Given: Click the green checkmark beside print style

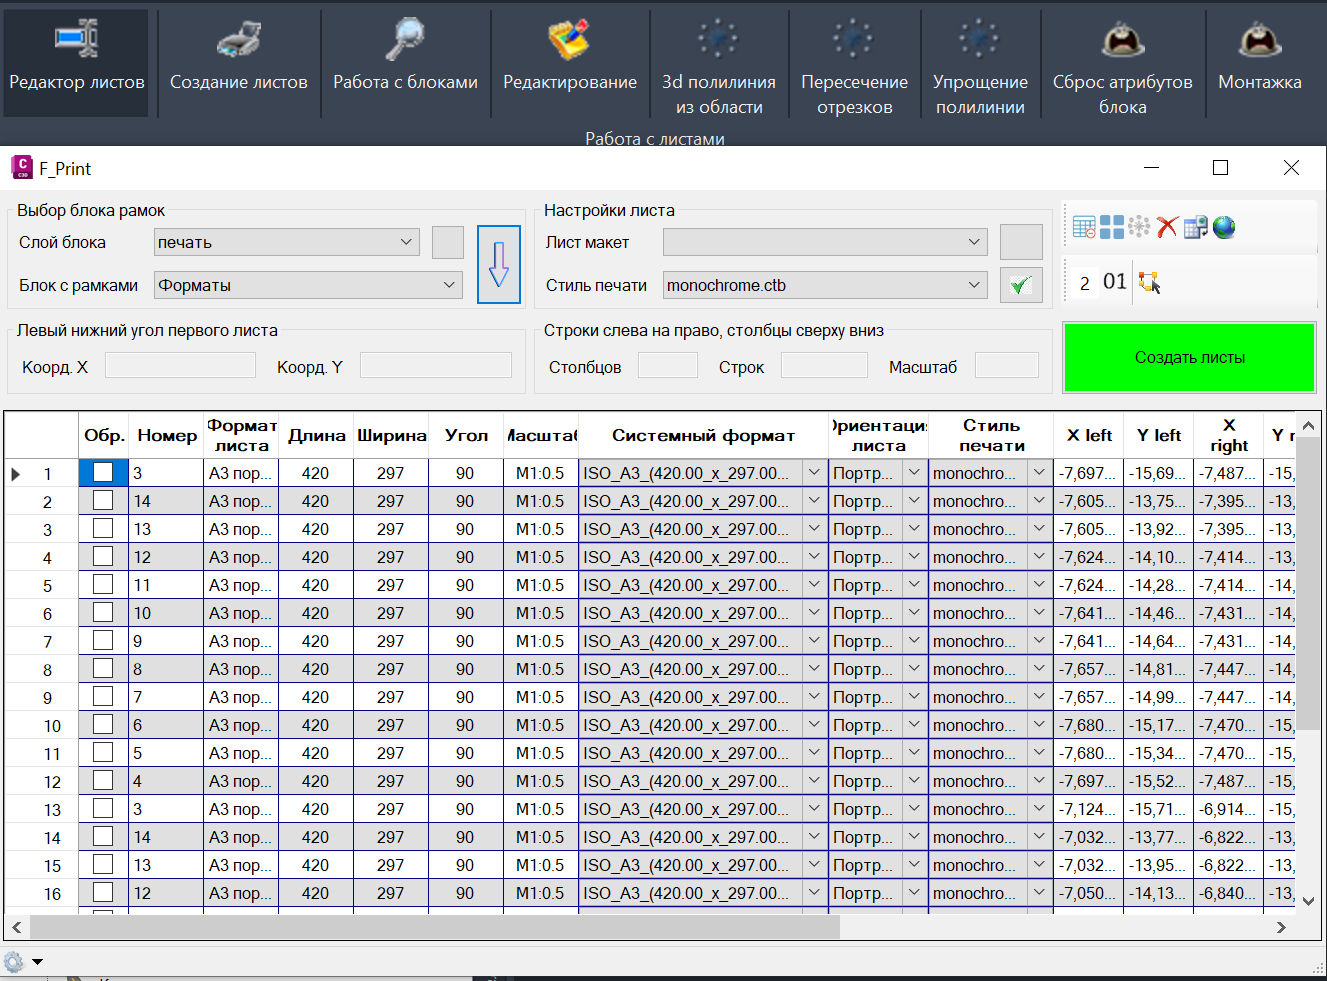Looking at the screenshot, I should coord(1020,285).
